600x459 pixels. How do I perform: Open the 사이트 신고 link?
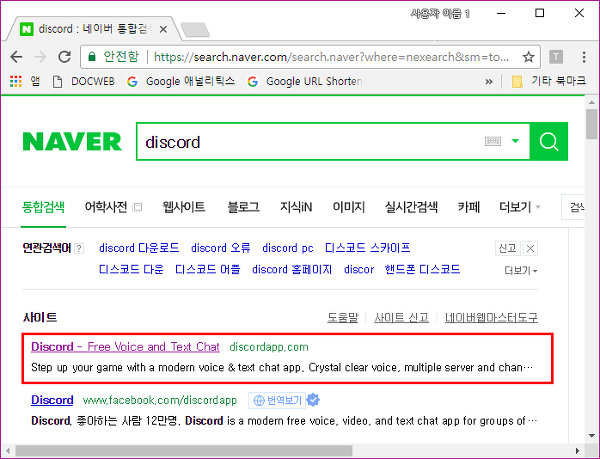pos(401,317)
